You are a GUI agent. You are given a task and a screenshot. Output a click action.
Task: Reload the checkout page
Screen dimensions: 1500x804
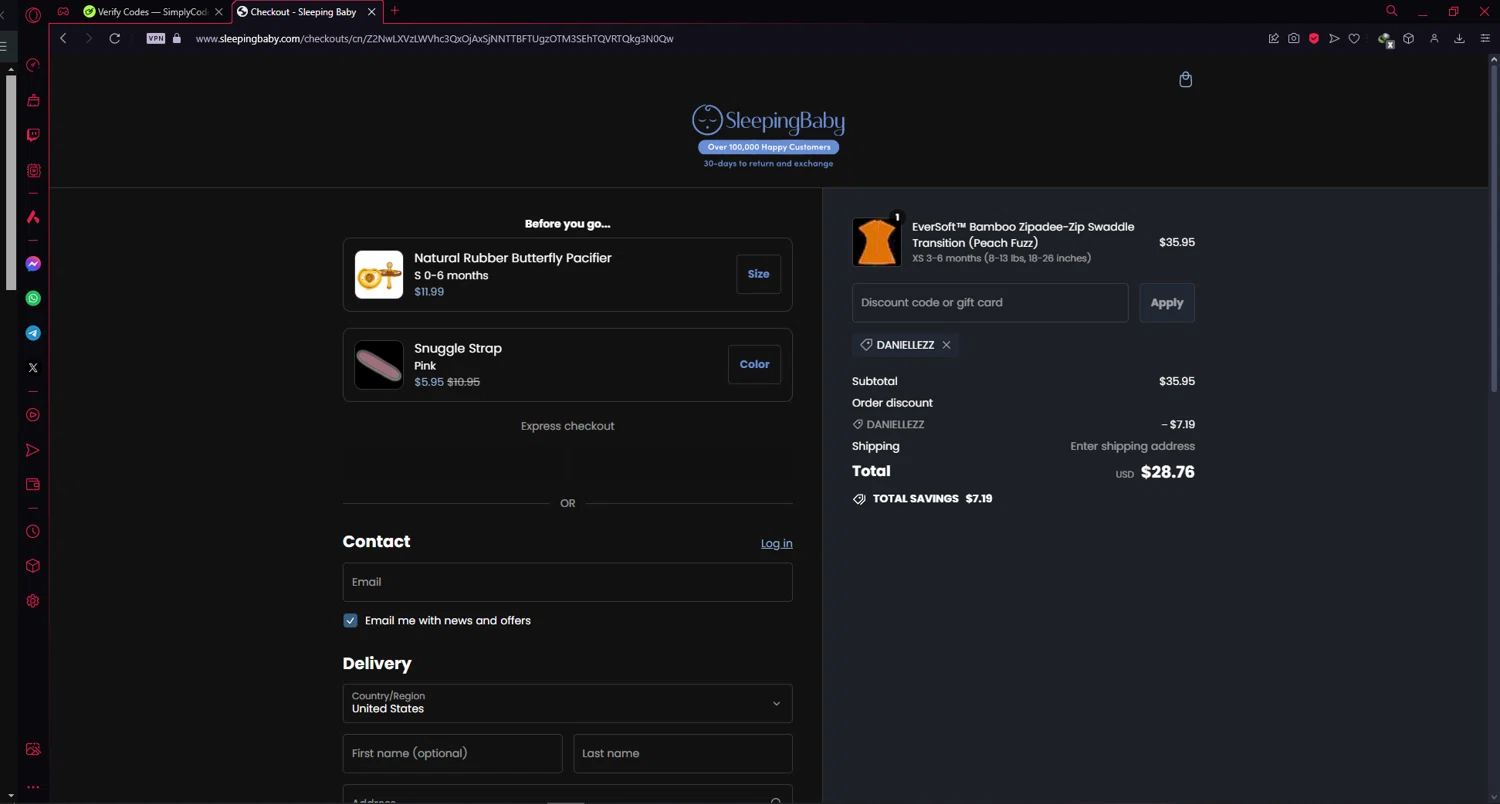click(x=115, y=39)
